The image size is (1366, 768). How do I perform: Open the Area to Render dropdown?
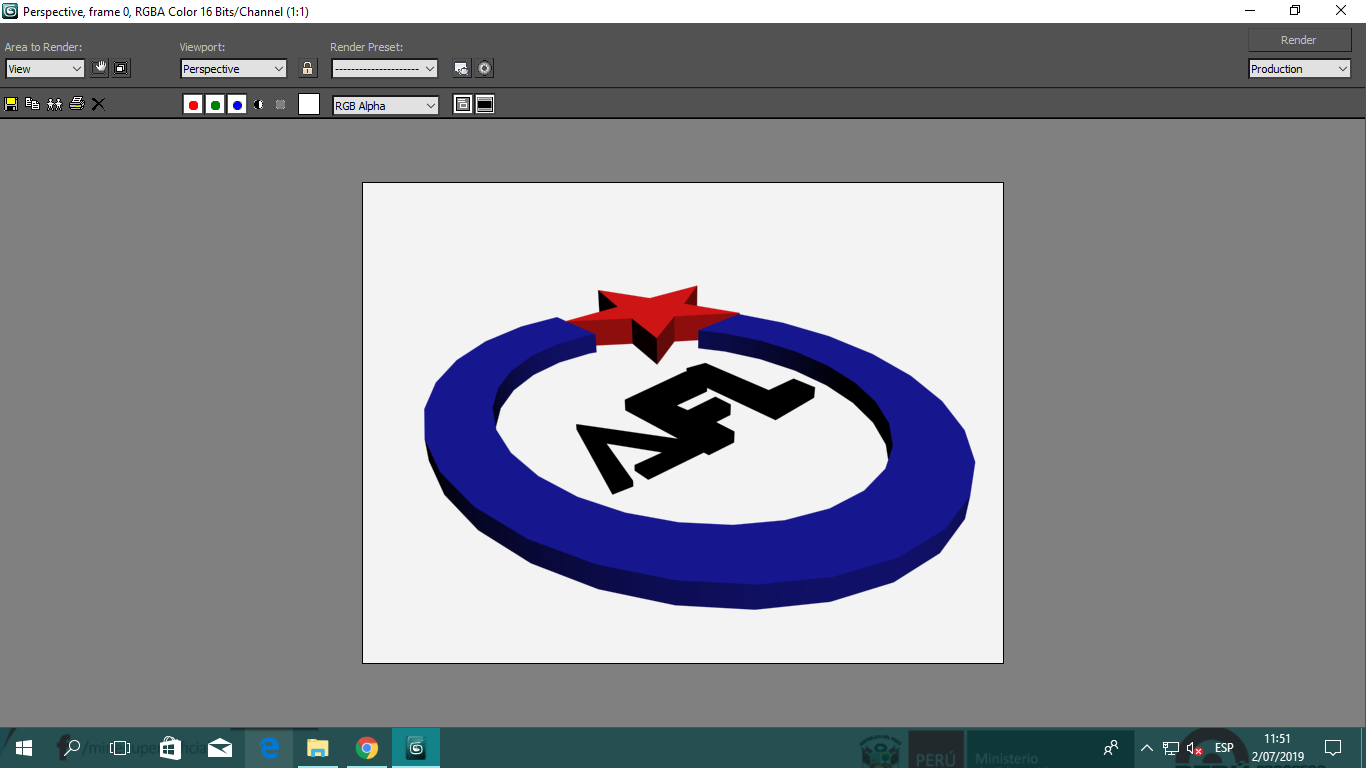(45, 69)
